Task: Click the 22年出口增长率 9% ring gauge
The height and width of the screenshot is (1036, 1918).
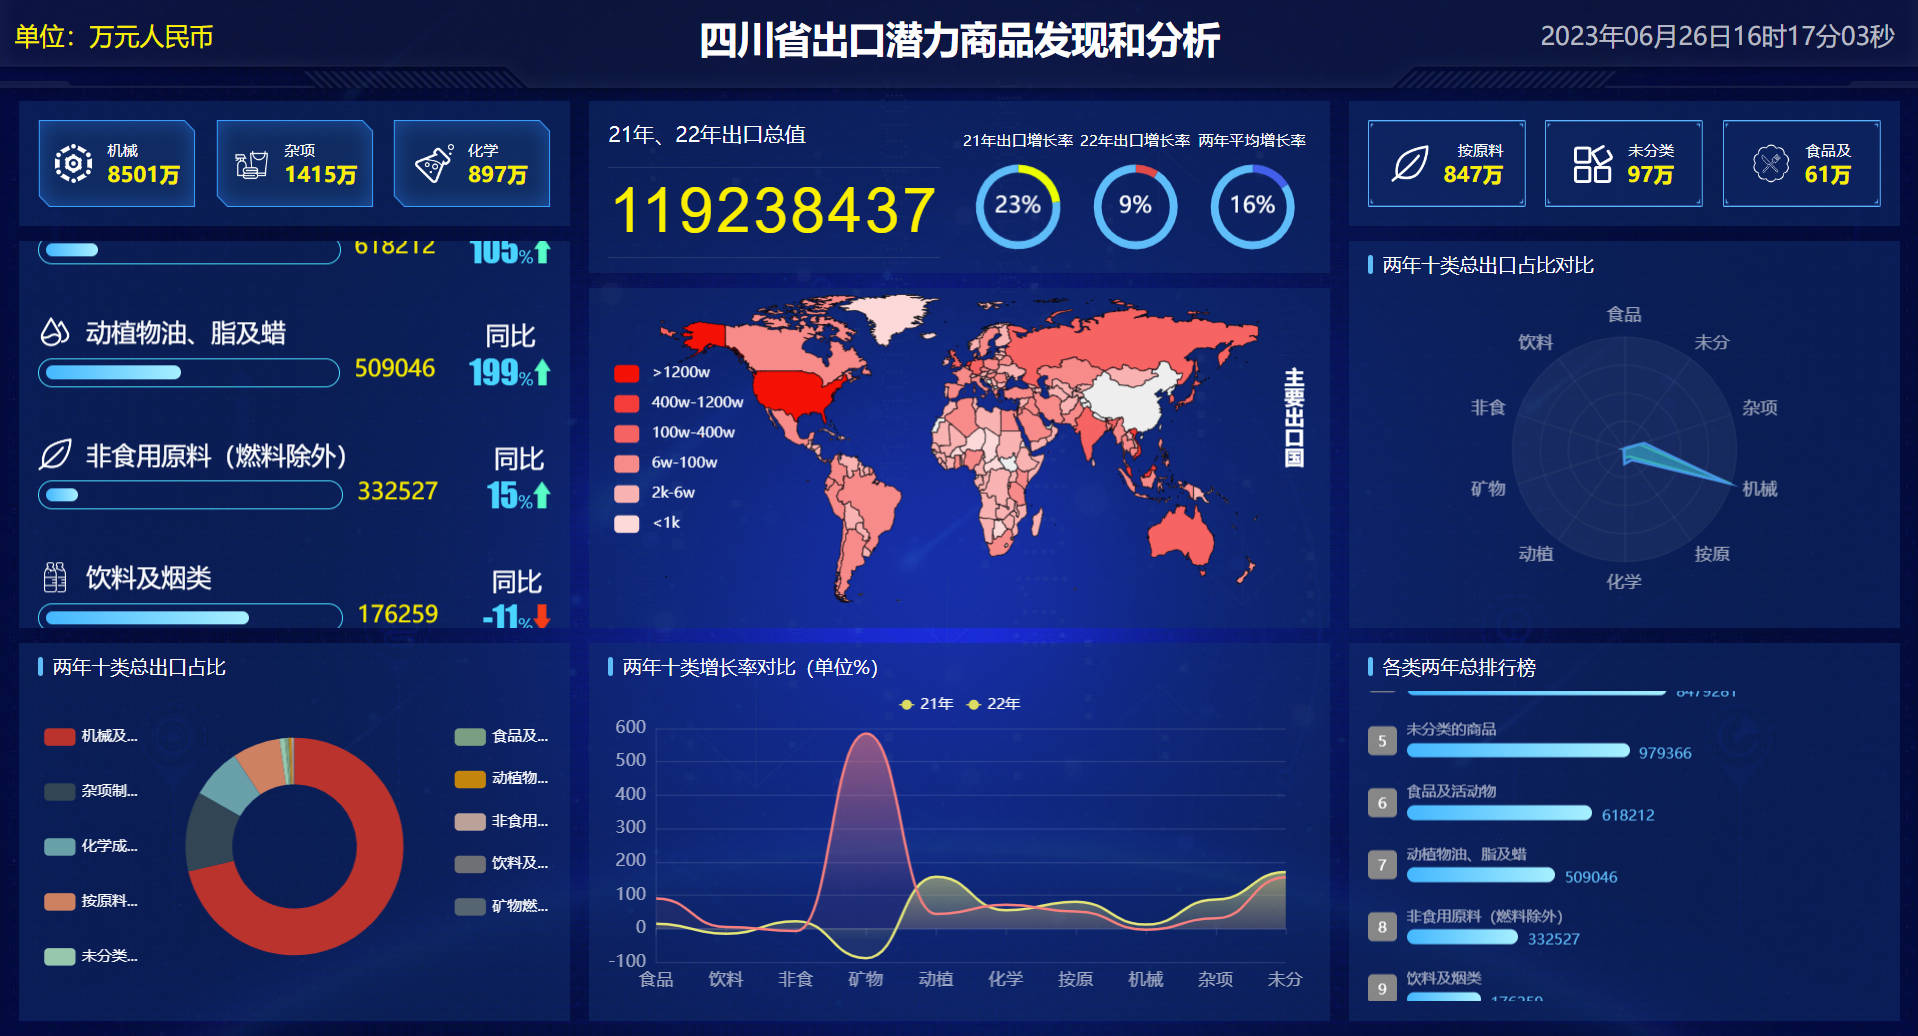Action: [1135, 206]
